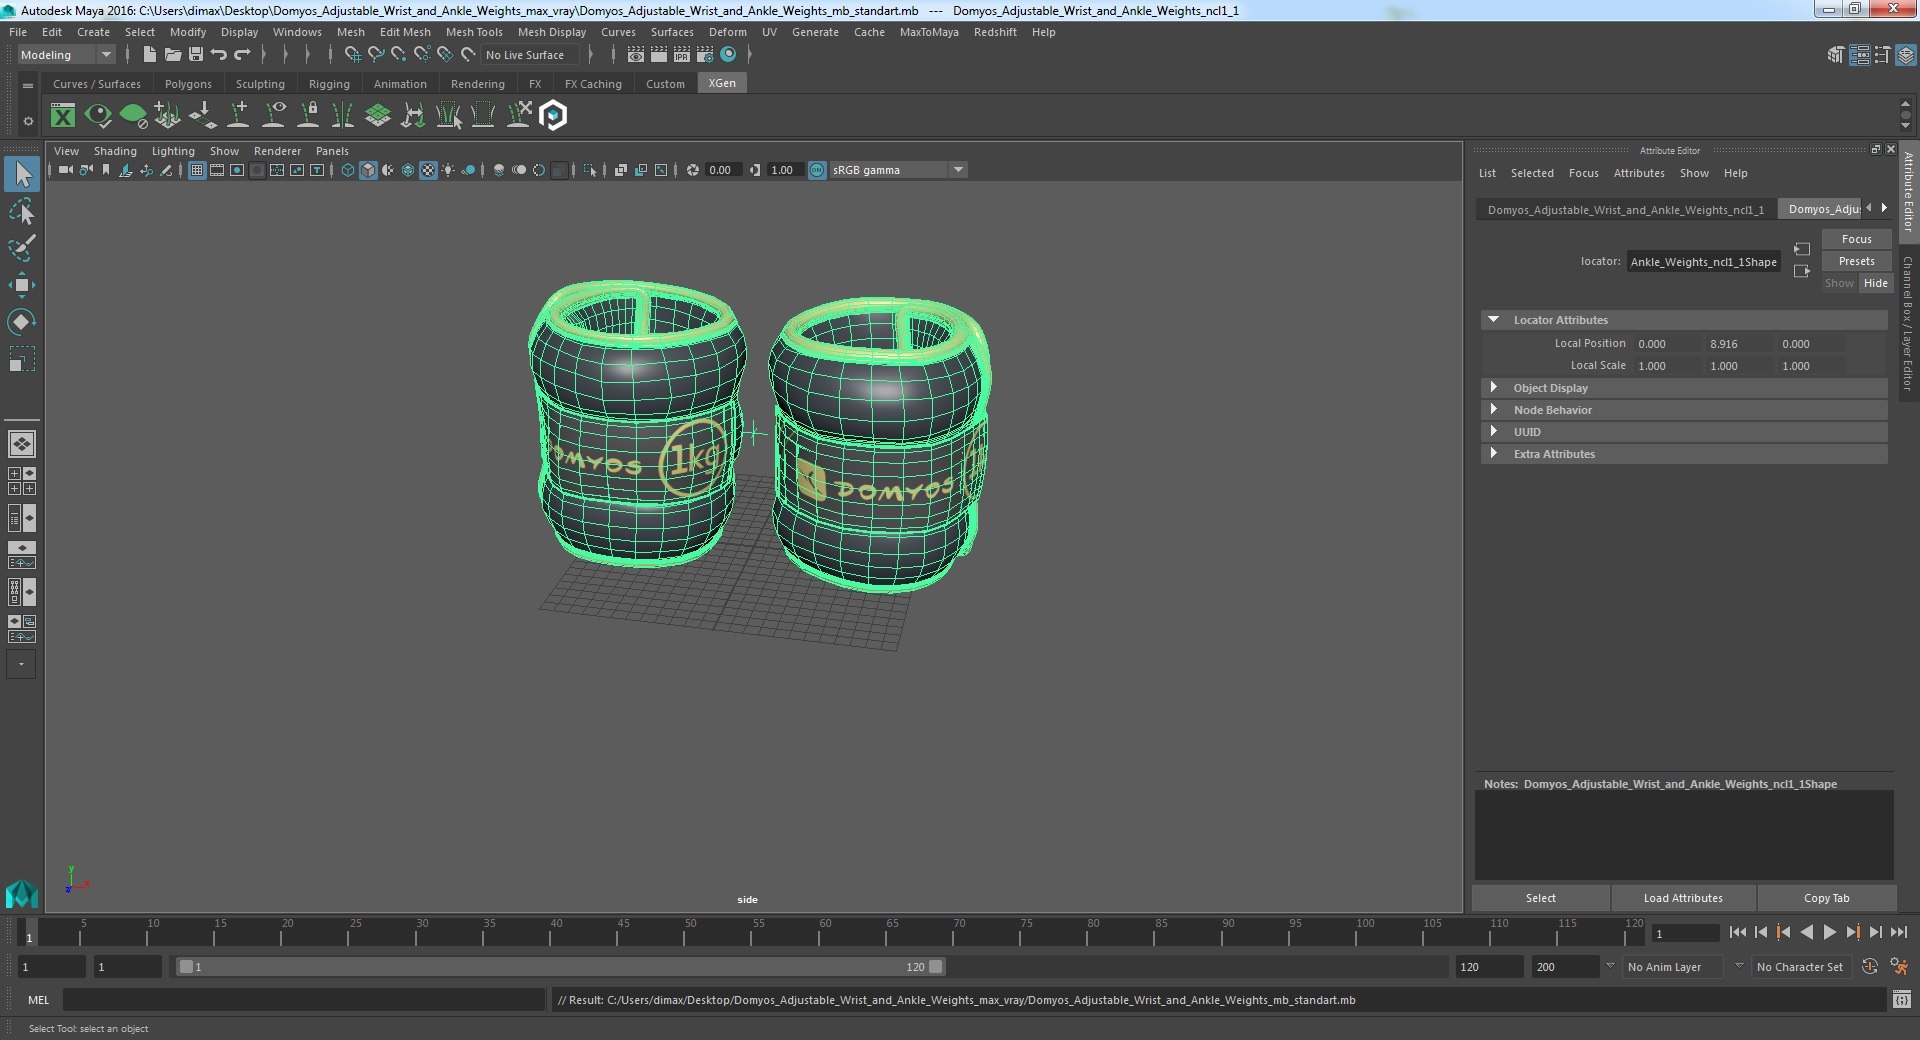Toggle the viewport grid display
This screenshot has width=1920, height=1040.
(x=197, y=170)
